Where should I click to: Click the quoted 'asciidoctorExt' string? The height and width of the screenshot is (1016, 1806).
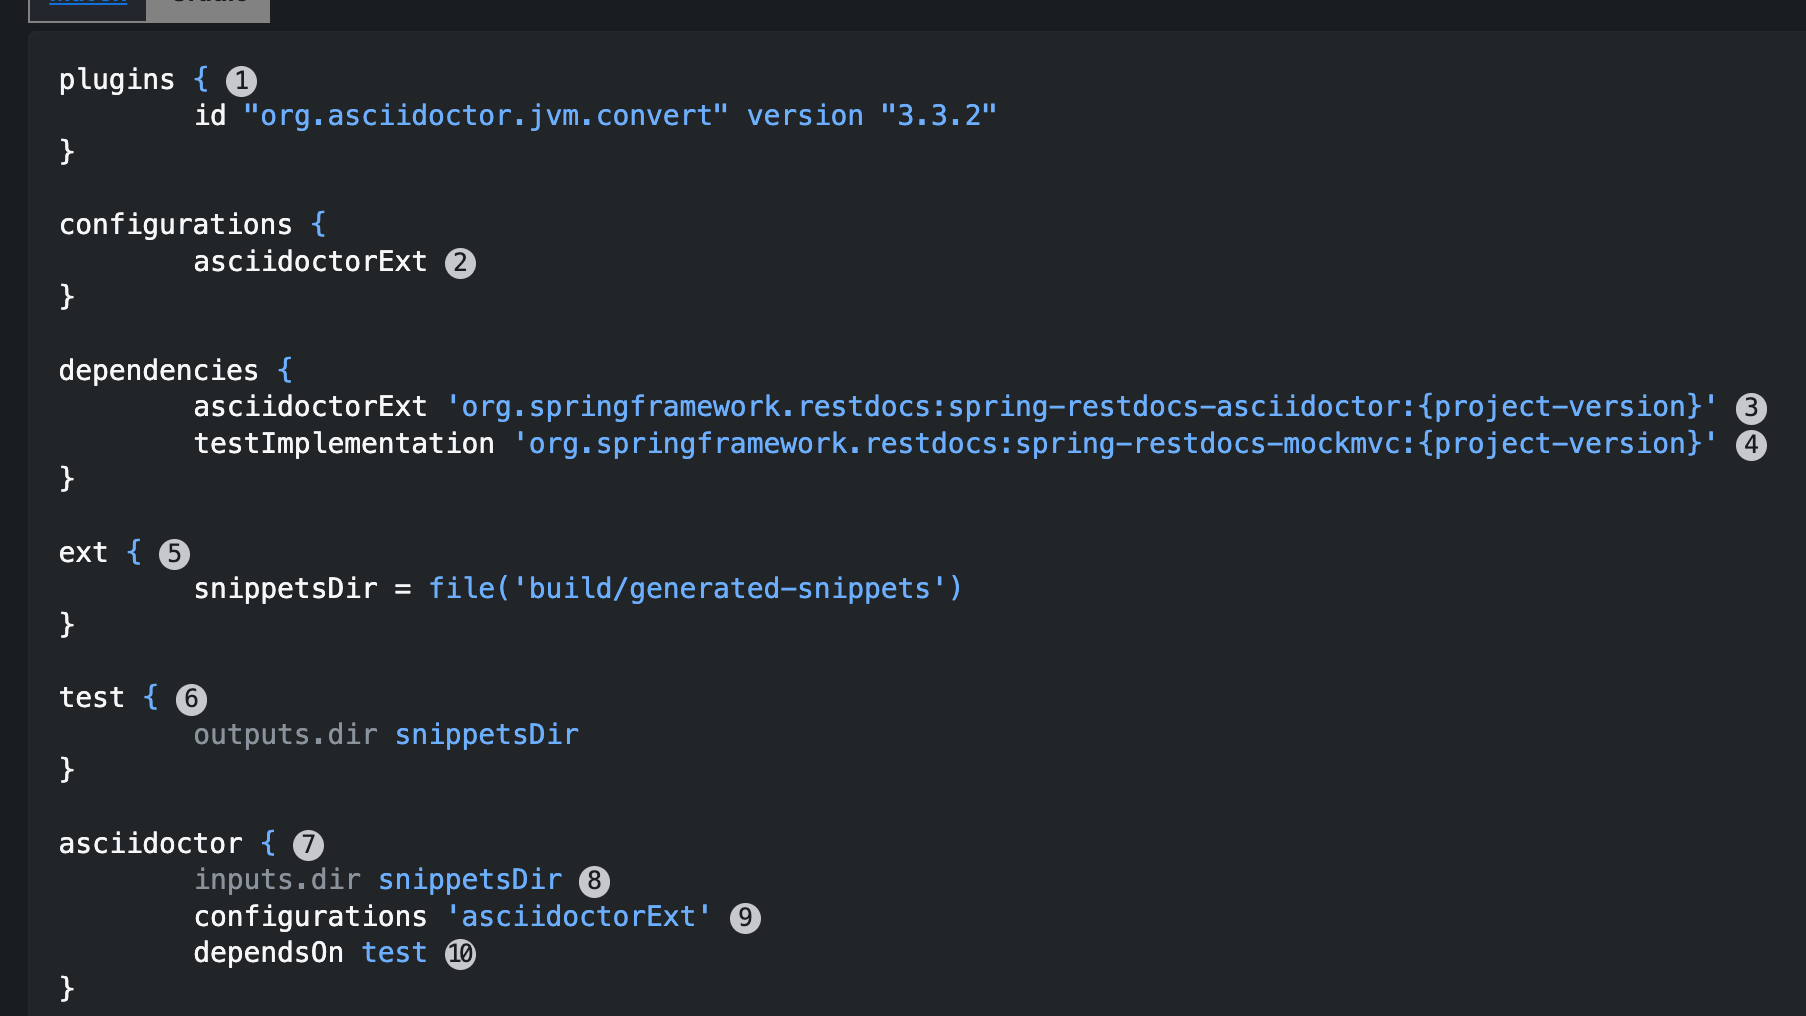pyautogui.click(x=579, y=917)
